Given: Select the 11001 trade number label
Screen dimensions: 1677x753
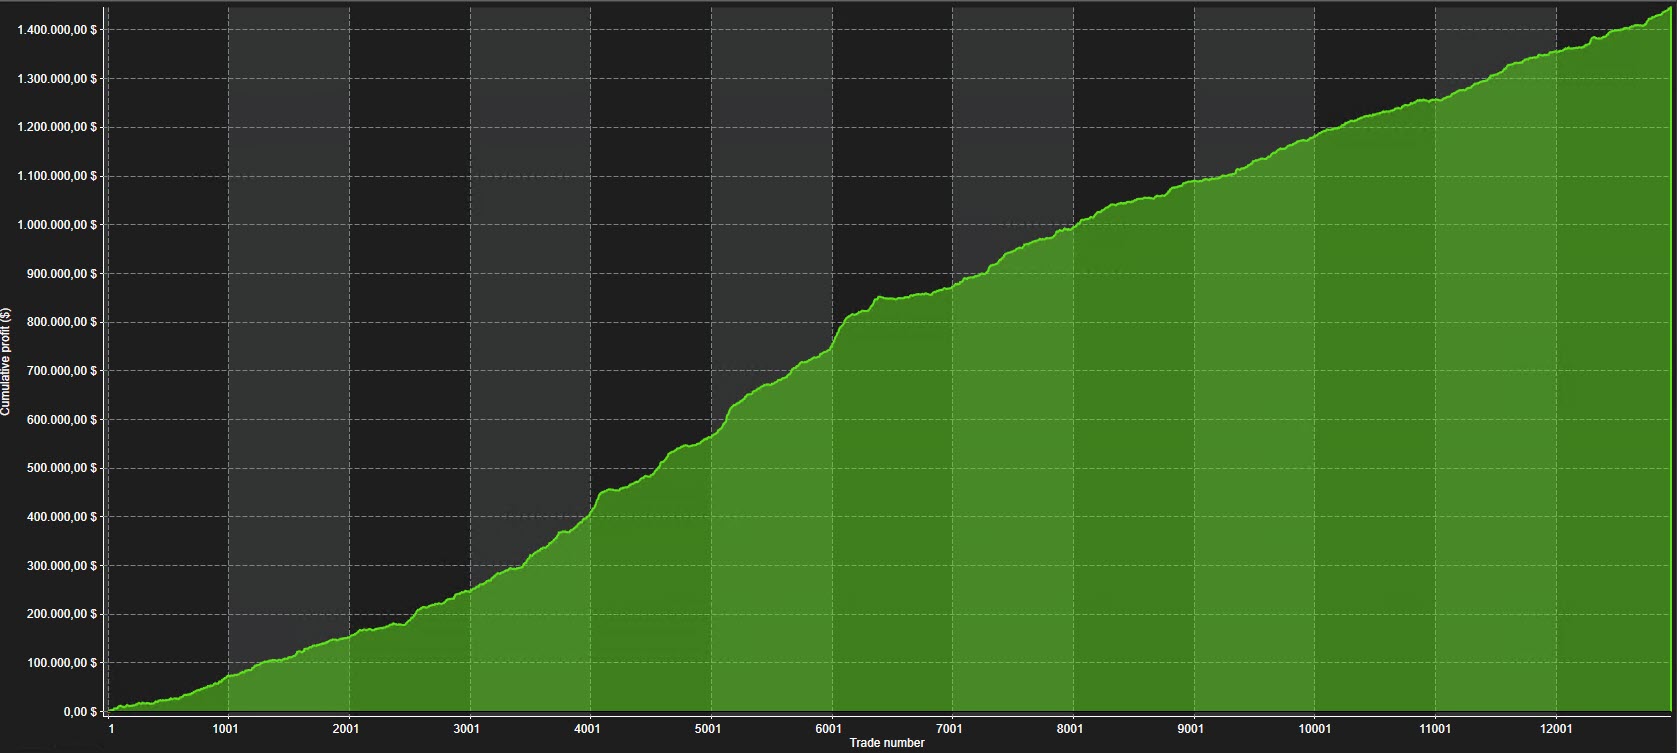Looking at the screenshot, I should coord(1434,729).
